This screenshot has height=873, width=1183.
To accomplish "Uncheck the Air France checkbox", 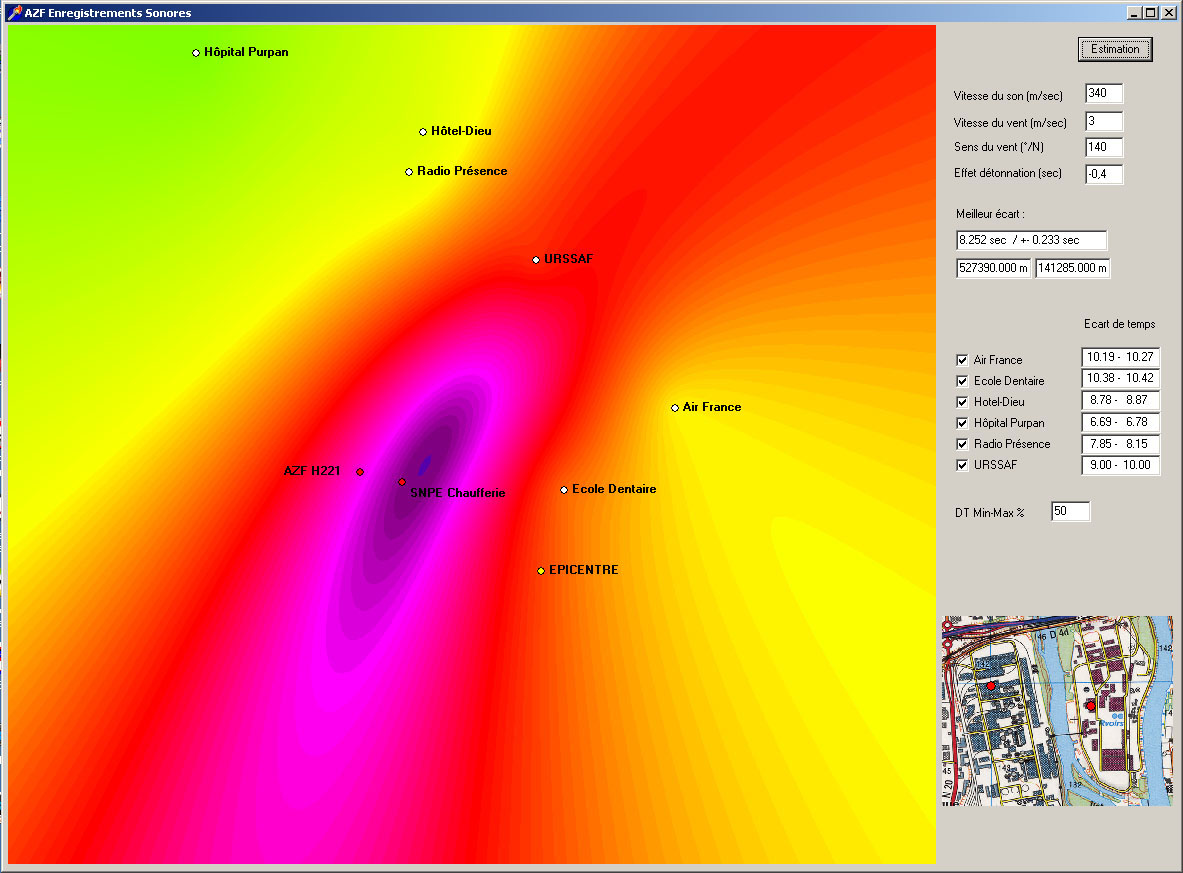I will pos(962,360).
